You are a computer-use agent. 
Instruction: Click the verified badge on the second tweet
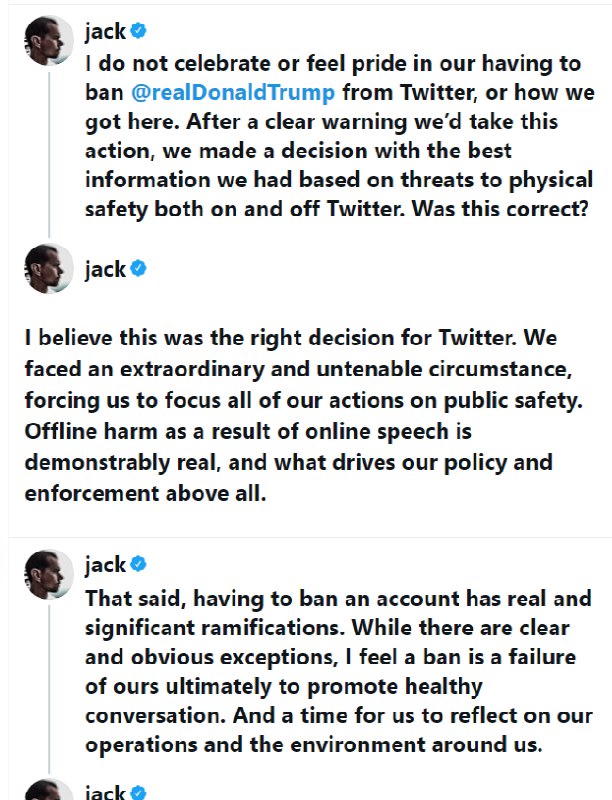point(139,270)
